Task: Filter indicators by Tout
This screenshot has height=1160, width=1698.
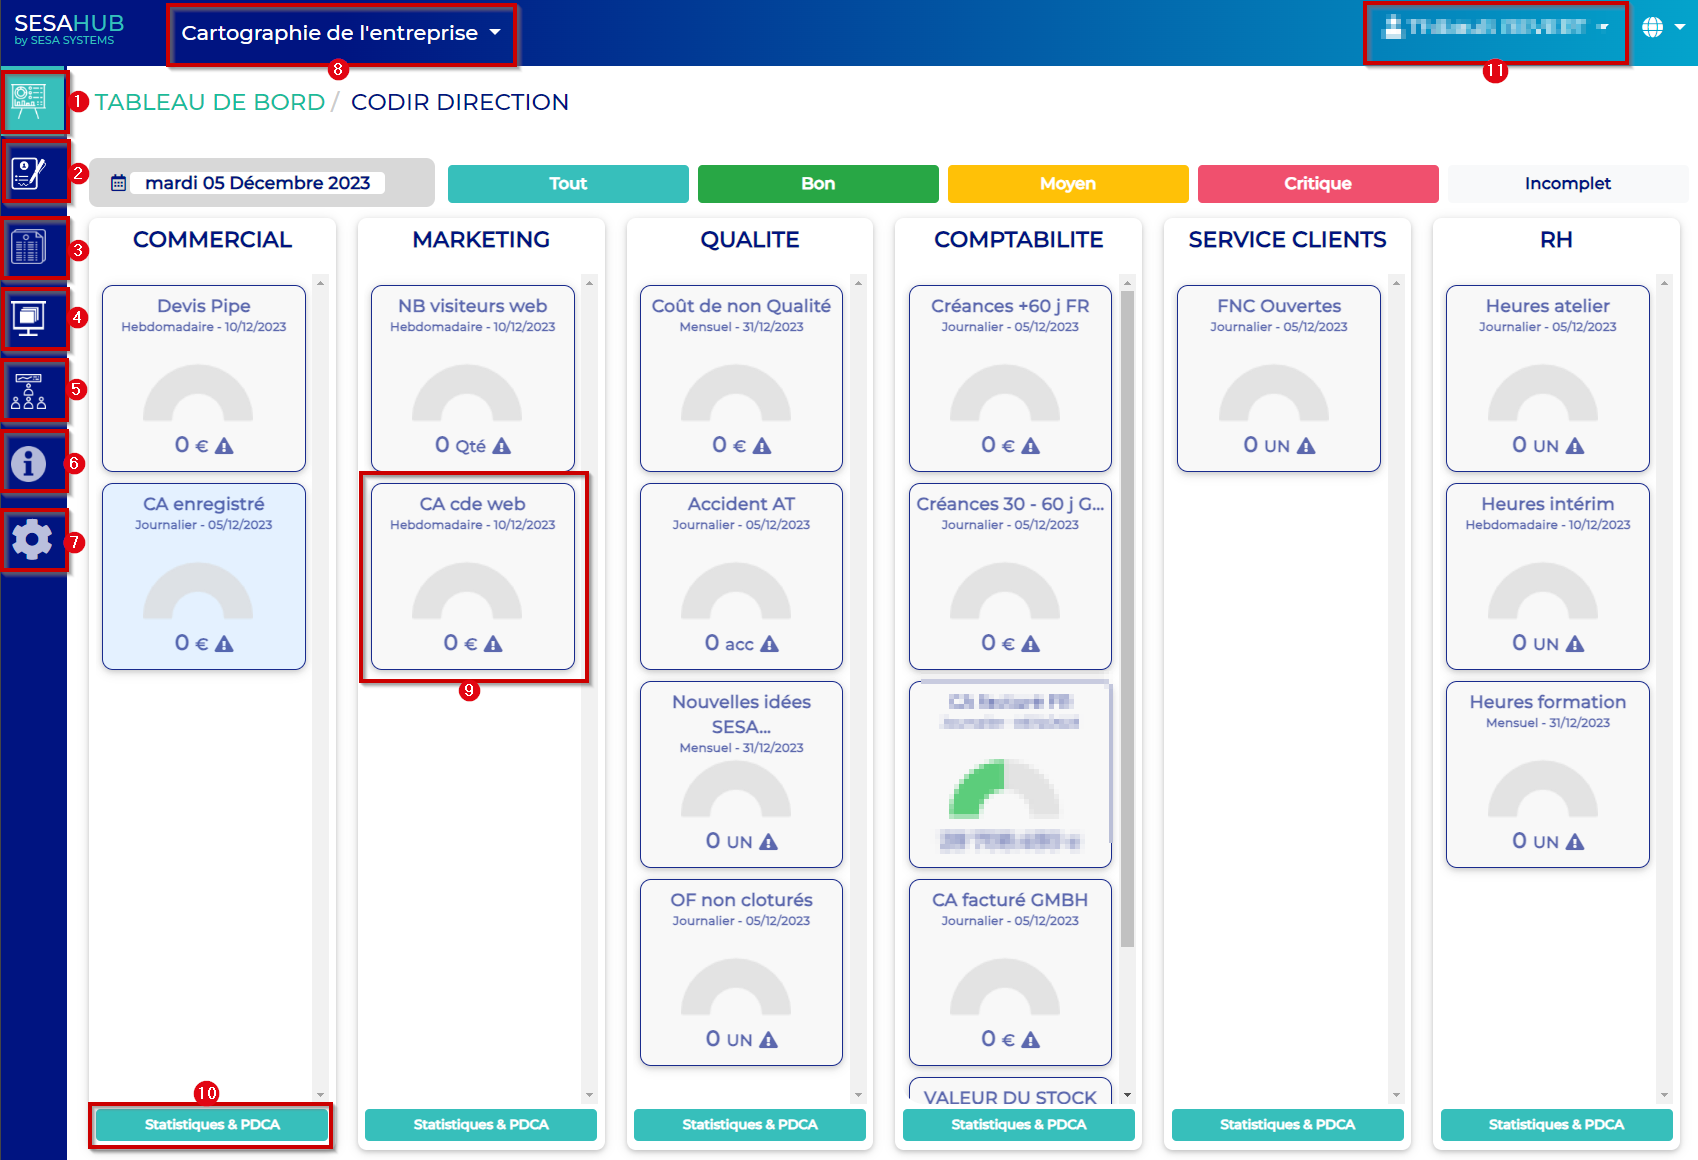Action: point(568,184)
